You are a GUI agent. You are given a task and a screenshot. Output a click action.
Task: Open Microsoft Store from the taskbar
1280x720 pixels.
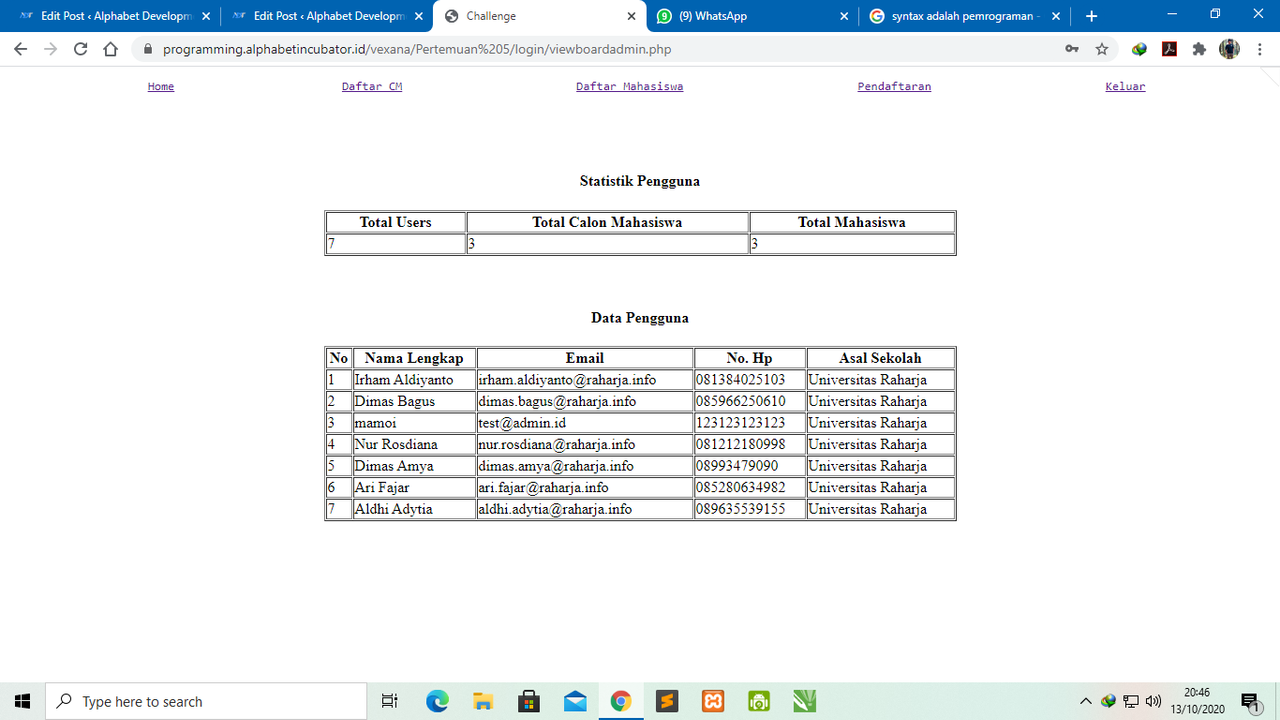coord(529,701)
